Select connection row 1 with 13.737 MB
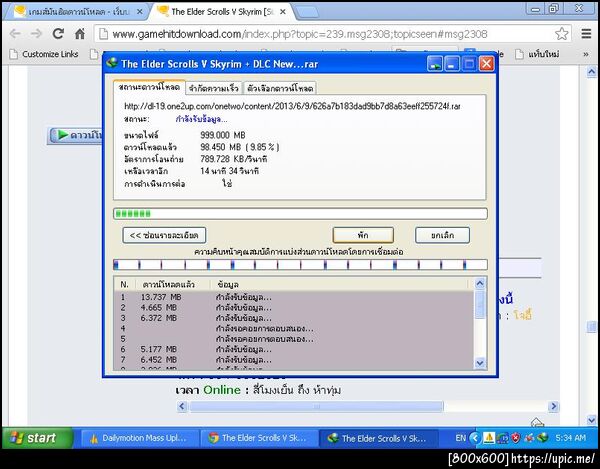This screenshot has height=469, width=600. [293, 297]
